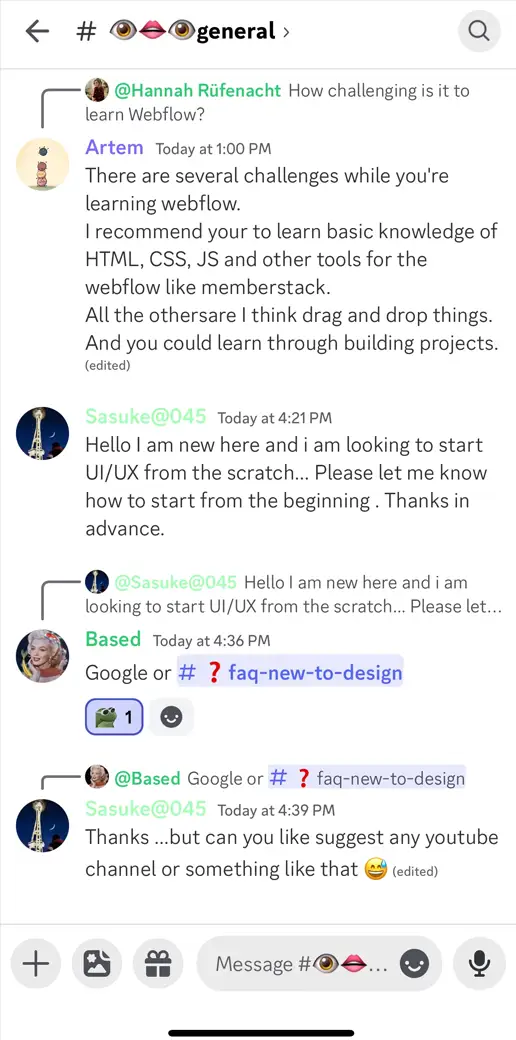516x1040 pixels.
Task: Jump to the replied Sasuke@045 message preview
Action: [x=293, y=594]
